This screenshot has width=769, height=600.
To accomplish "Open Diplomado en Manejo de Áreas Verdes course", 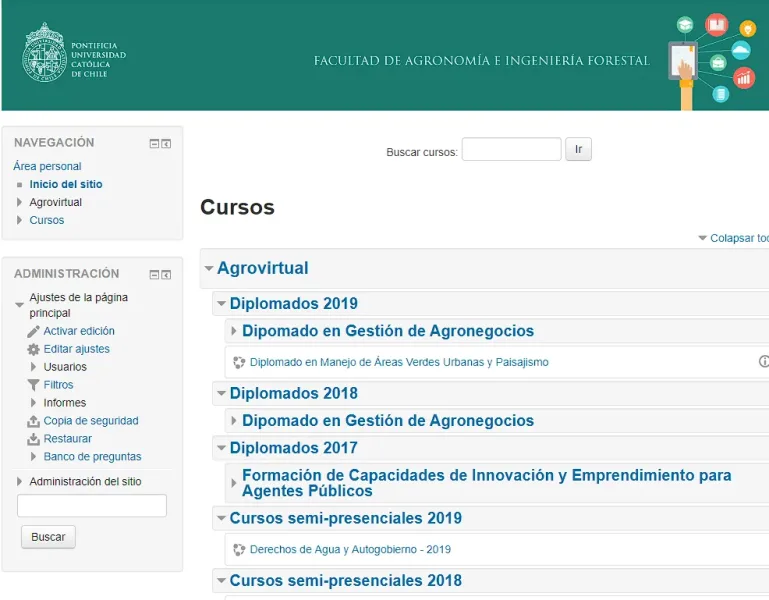I will coord(399,363).
